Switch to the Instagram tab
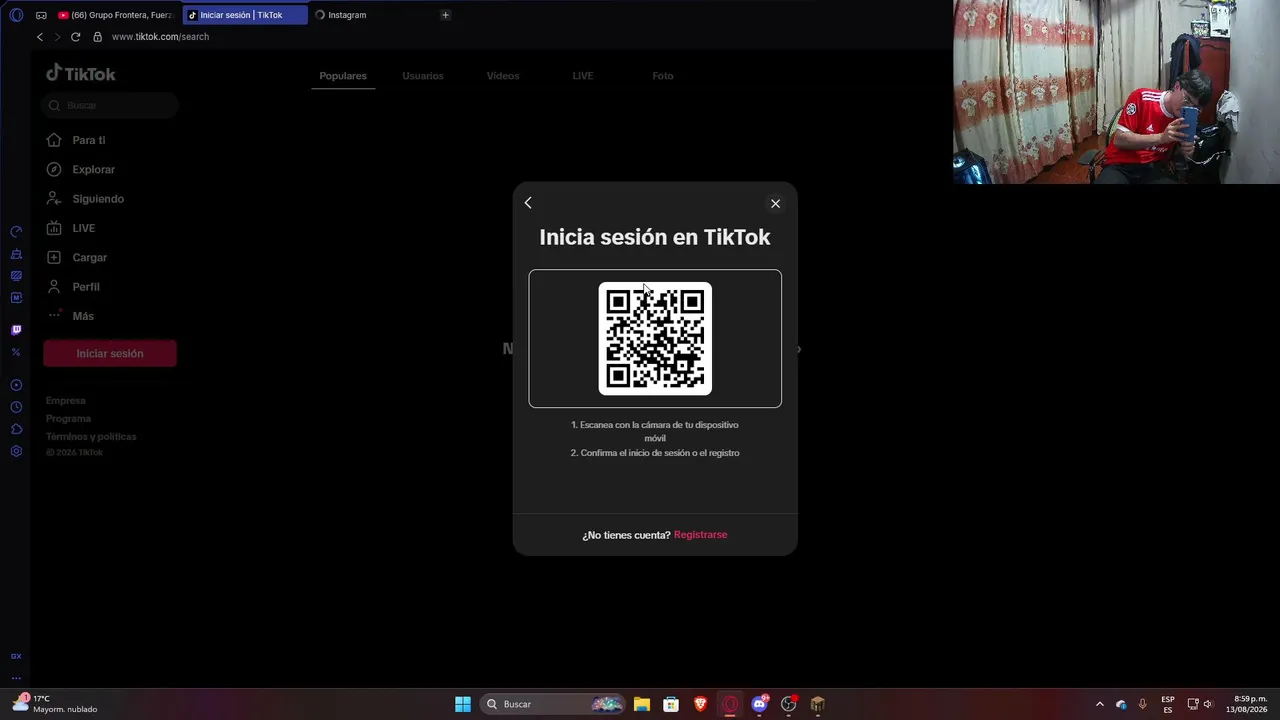Screen dimensions: 1280x720 [x=370, y=15]
